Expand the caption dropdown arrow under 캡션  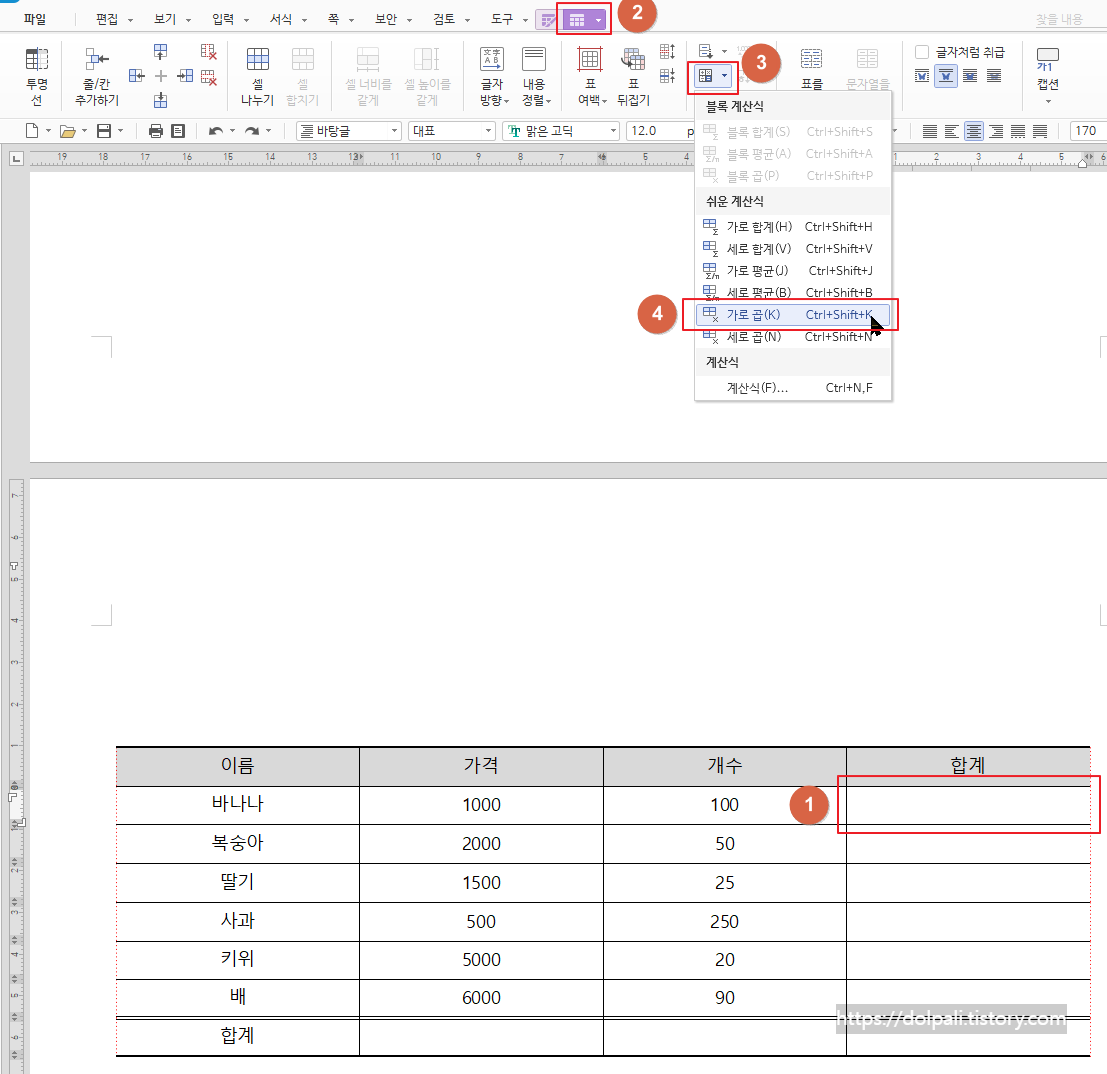[x=1048, y=102]
